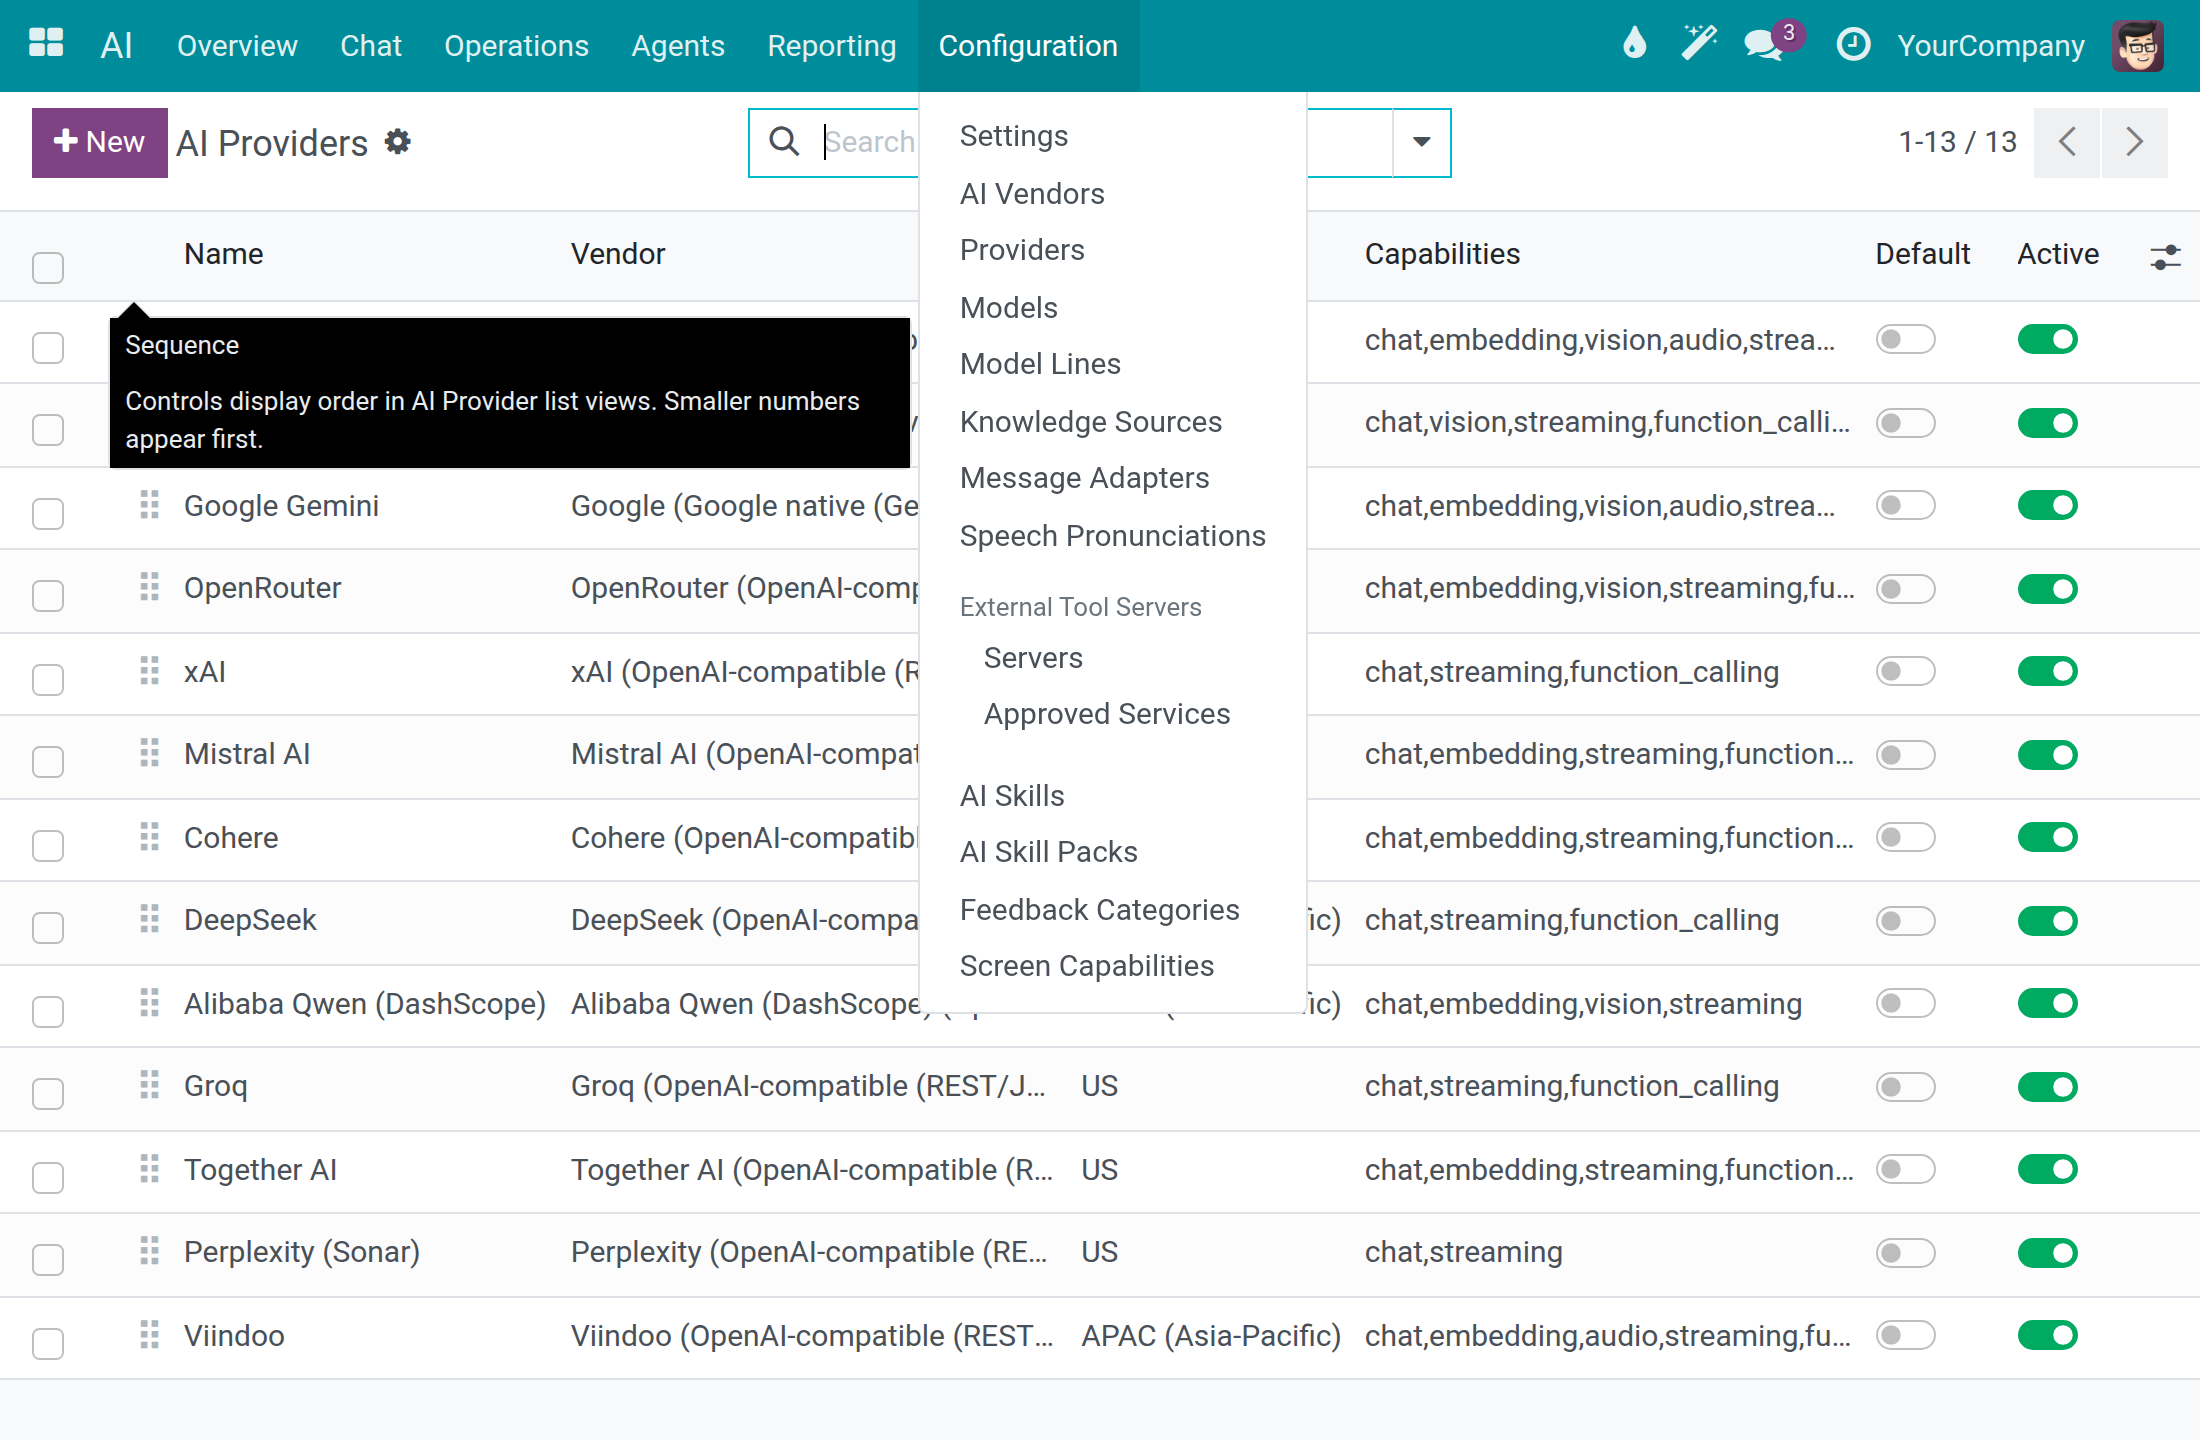Click the gear icon next to AI Providers
This screenshot has width=2200, height=1440.
click(x=398, y=142)
